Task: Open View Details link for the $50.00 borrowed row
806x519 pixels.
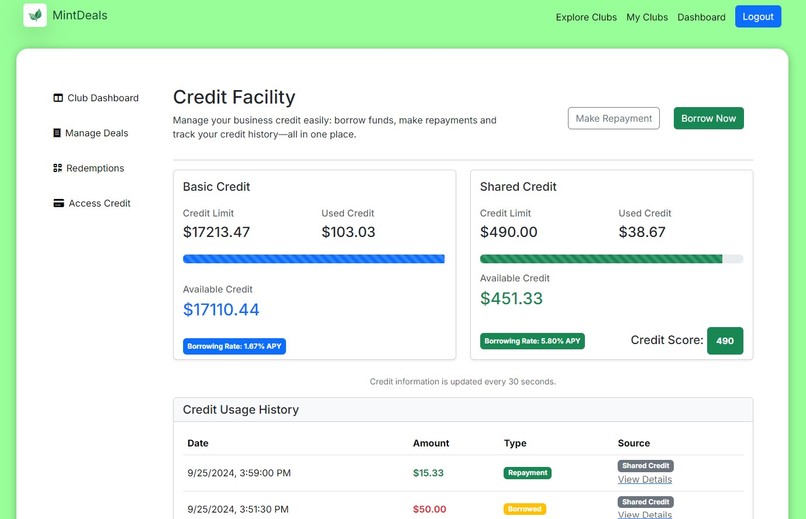Action: (645, 514)
